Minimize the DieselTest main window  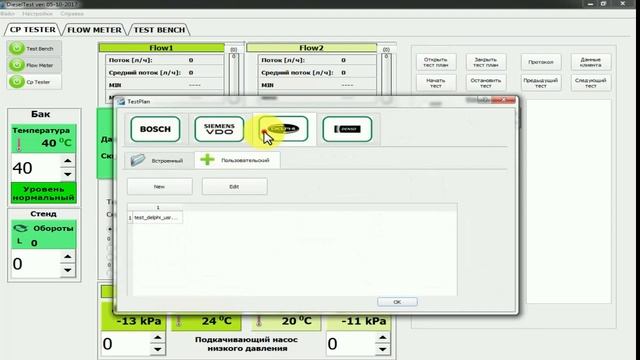pos(591,4)
